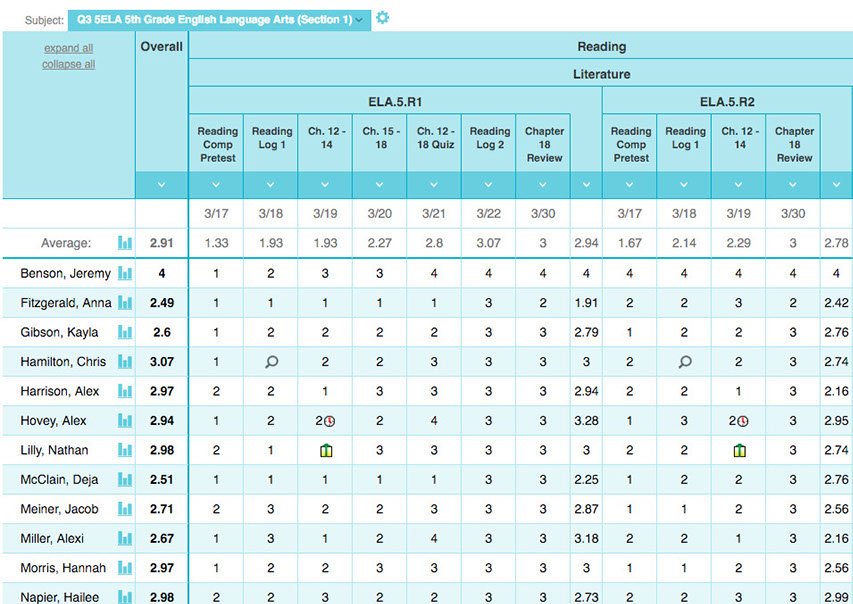
Task: Click magnifier in Hamilton's ELA.5.R1 Reading Log 1
Action: point(271,362)
